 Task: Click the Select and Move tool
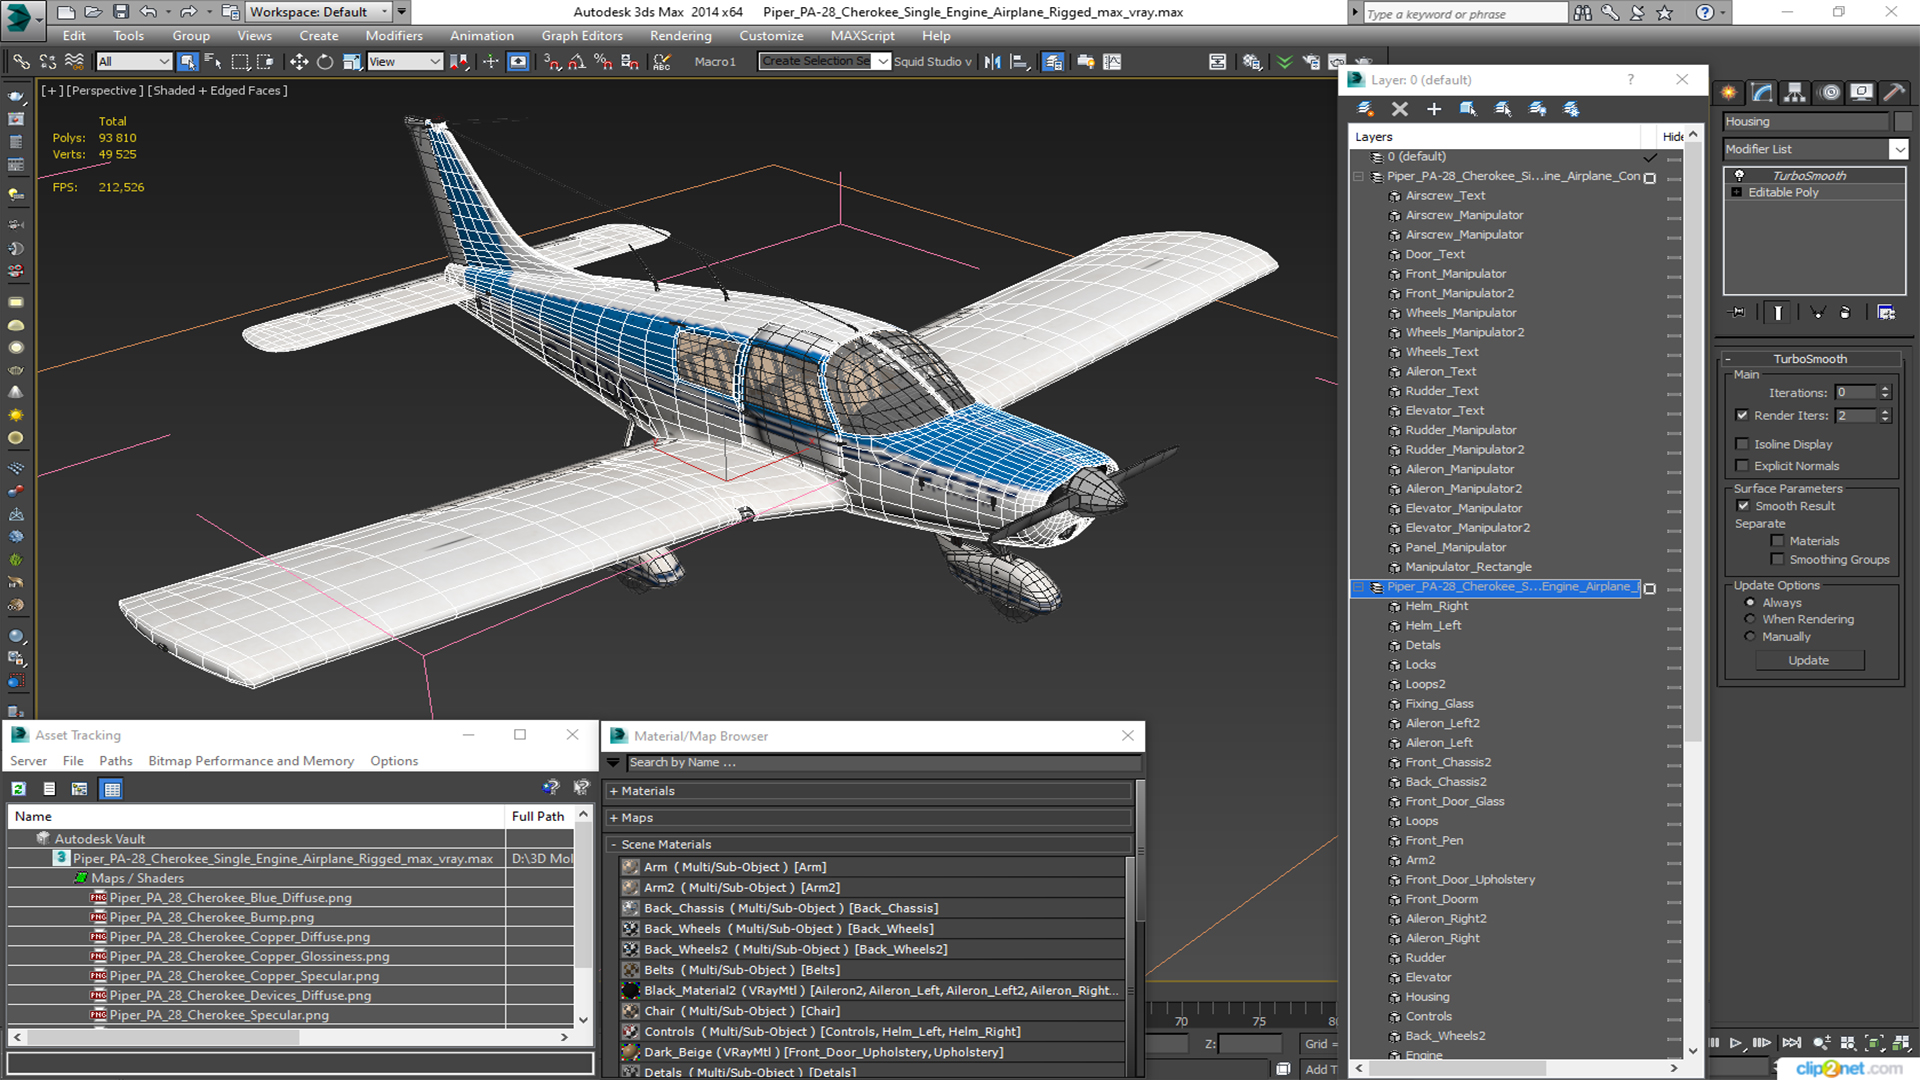coord(298,62)
